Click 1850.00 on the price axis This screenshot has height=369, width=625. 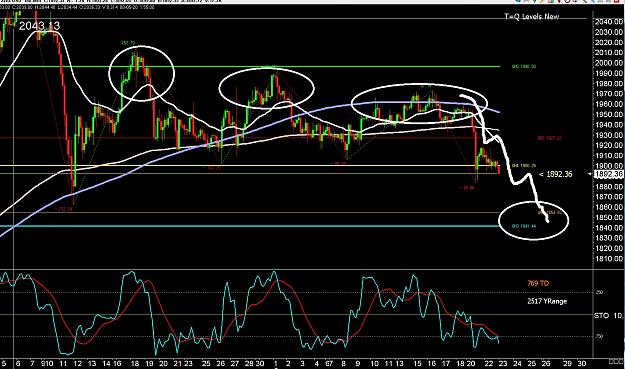[x=609, y=218]
